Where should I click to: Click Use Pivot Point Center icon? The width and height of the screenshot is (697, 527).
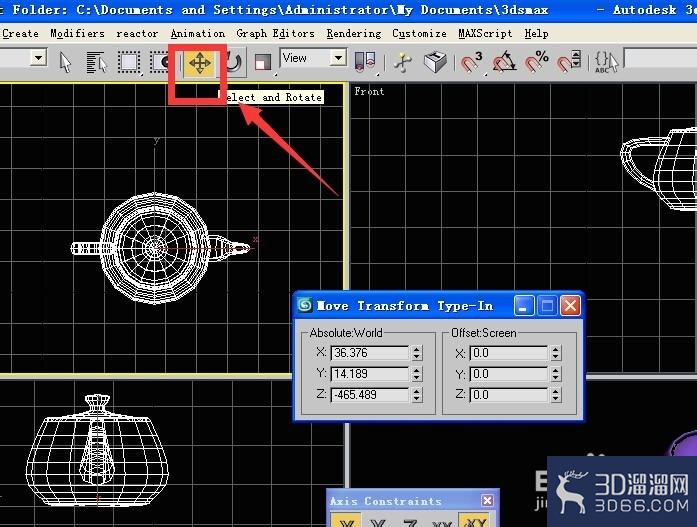[365, 62]
